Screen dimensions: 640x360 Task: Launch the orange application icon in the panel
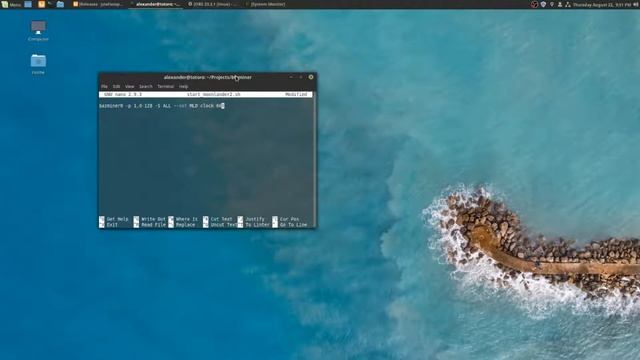[x=41, y=4]
